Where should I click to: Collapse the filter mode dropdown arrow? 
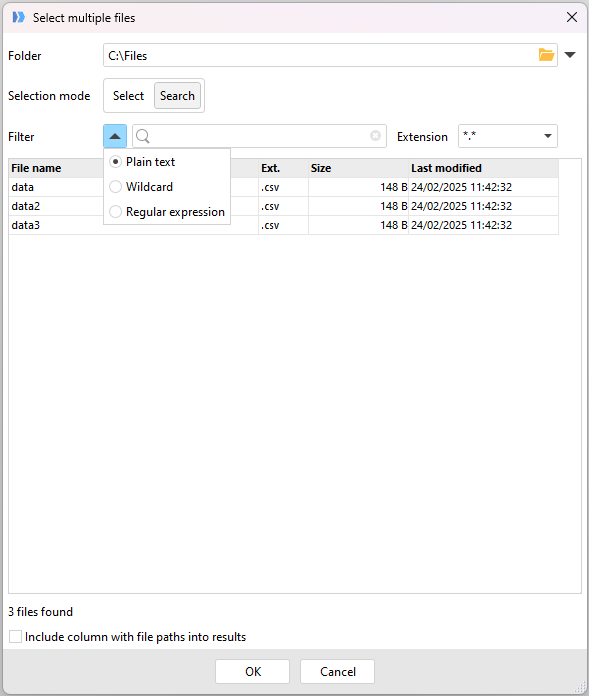(115, 136)
